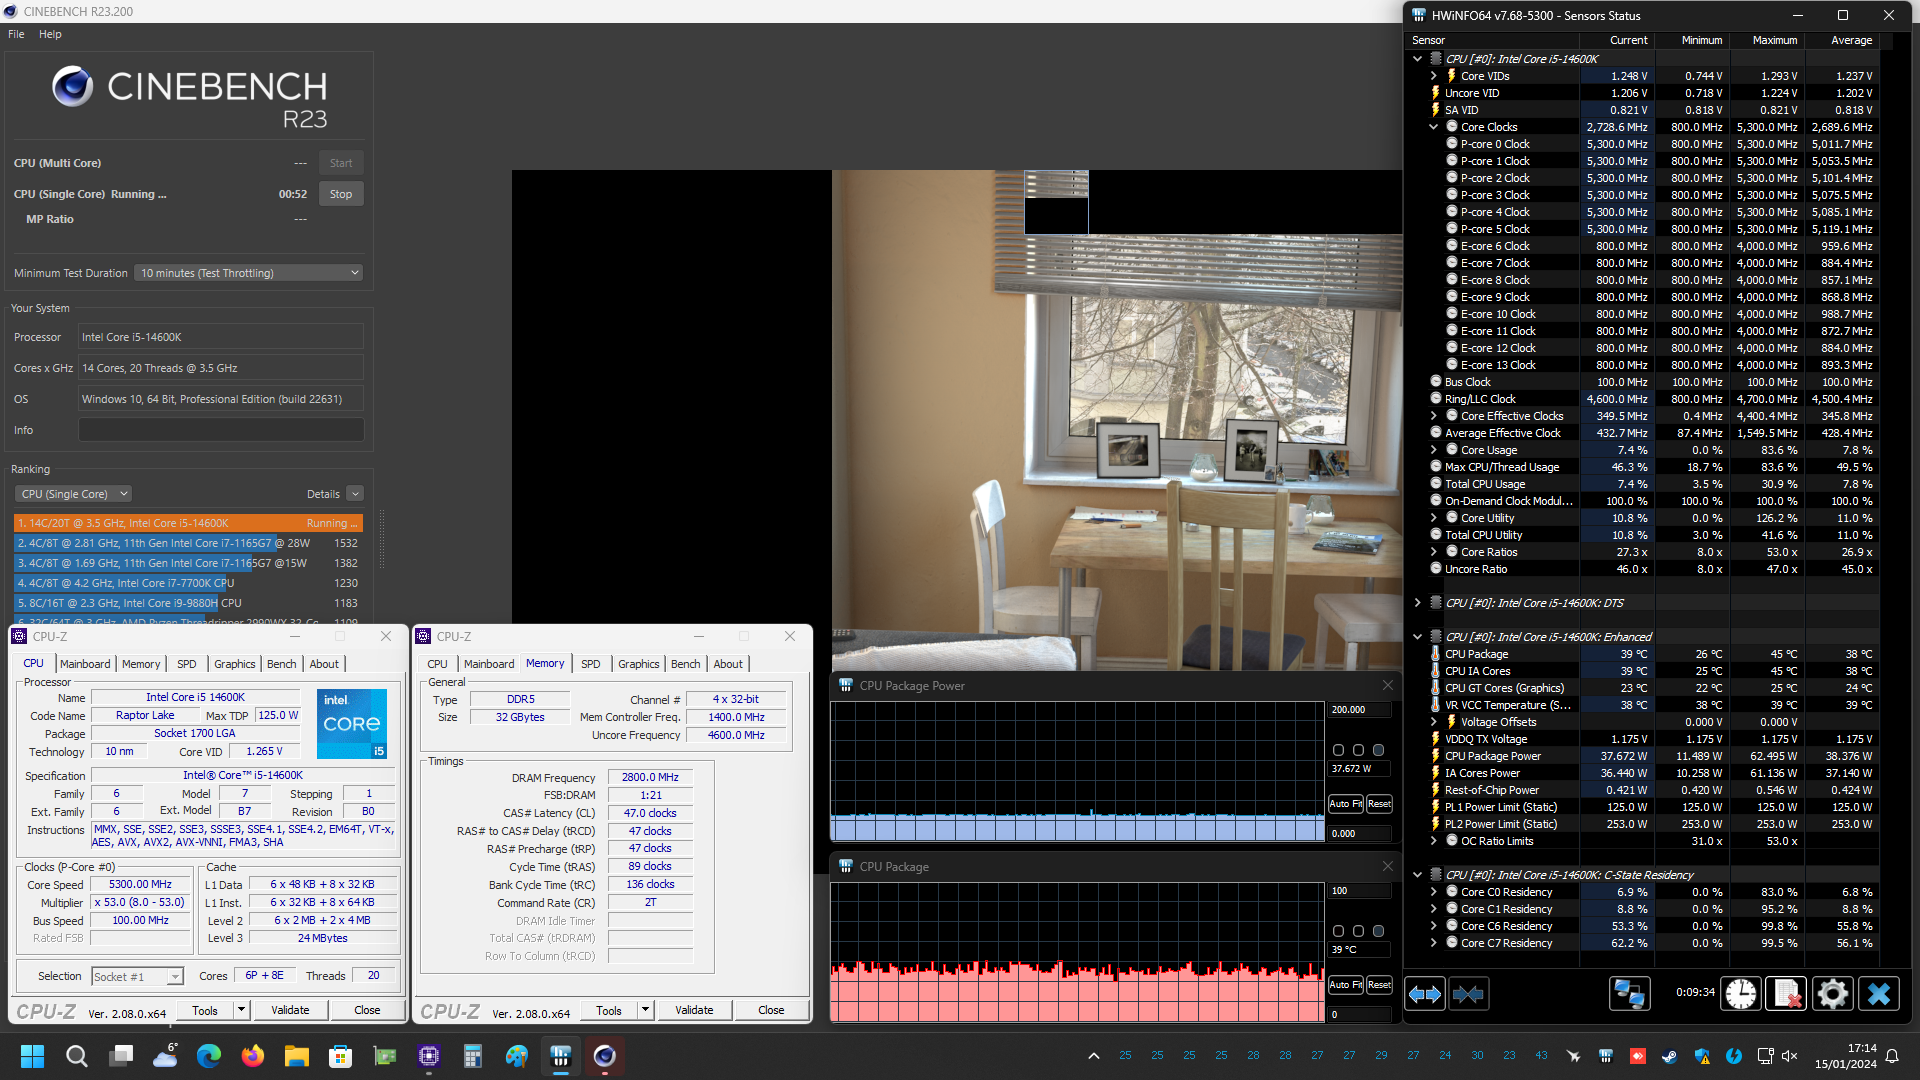This screenshot has height=1080, width=1920.
Task: Open HWiNFO sensor settings gear
Action: pos(1832,994)
